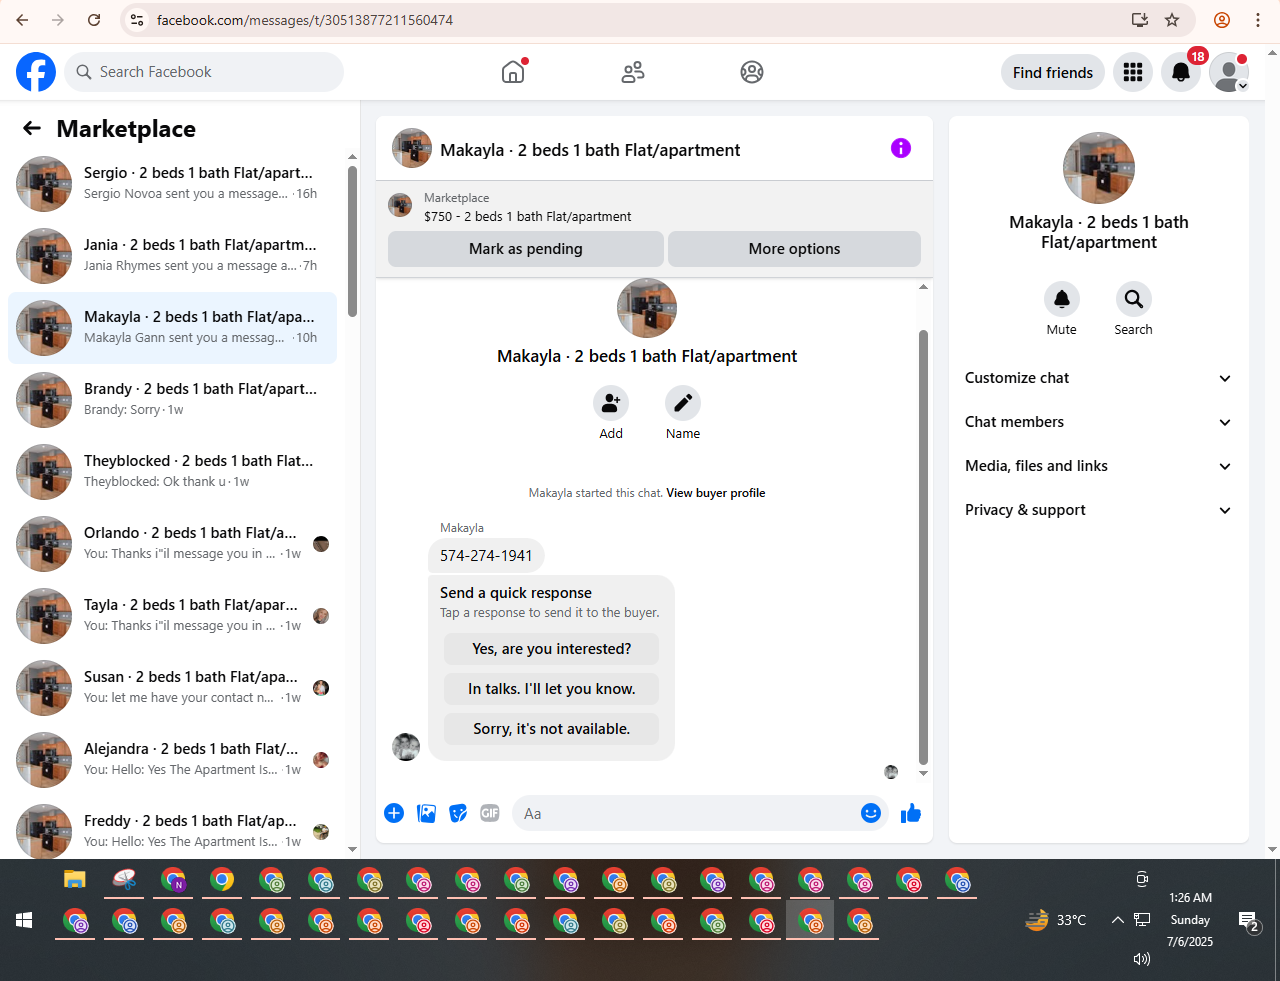Click the phone number message 574-274-1941
Viewport: 1280px width, 981px height.
[486, 556]
